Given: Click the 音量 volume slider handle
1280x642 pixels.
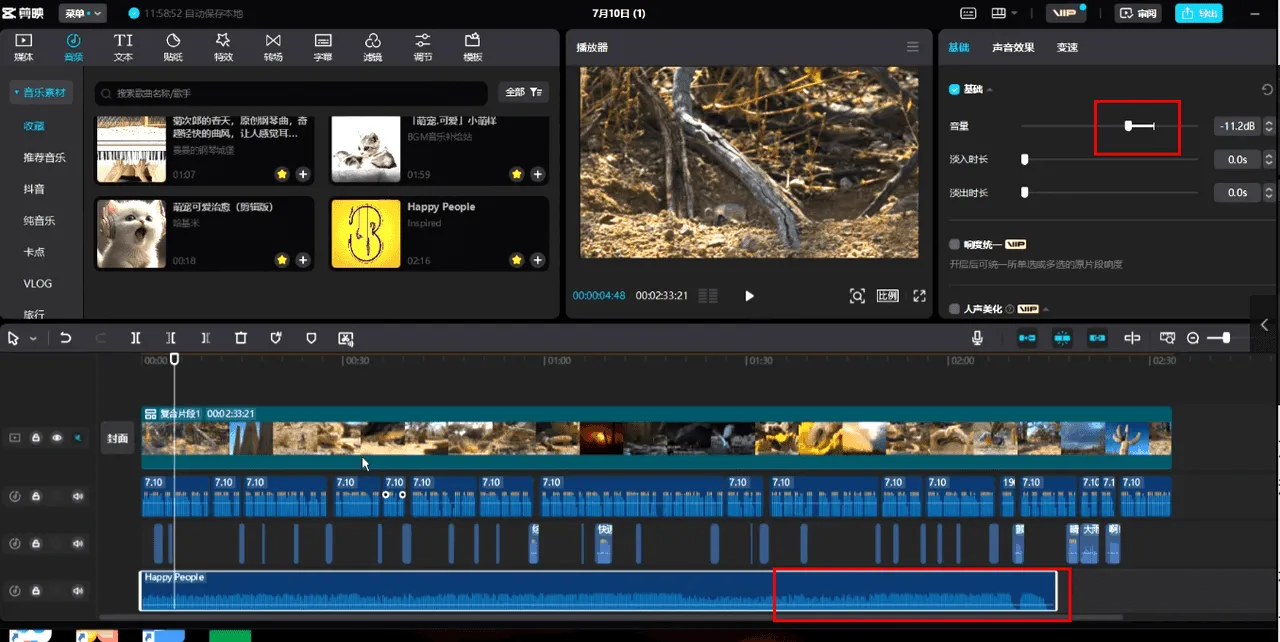Looking at the screenshot, I should (x=1128, y=126).
